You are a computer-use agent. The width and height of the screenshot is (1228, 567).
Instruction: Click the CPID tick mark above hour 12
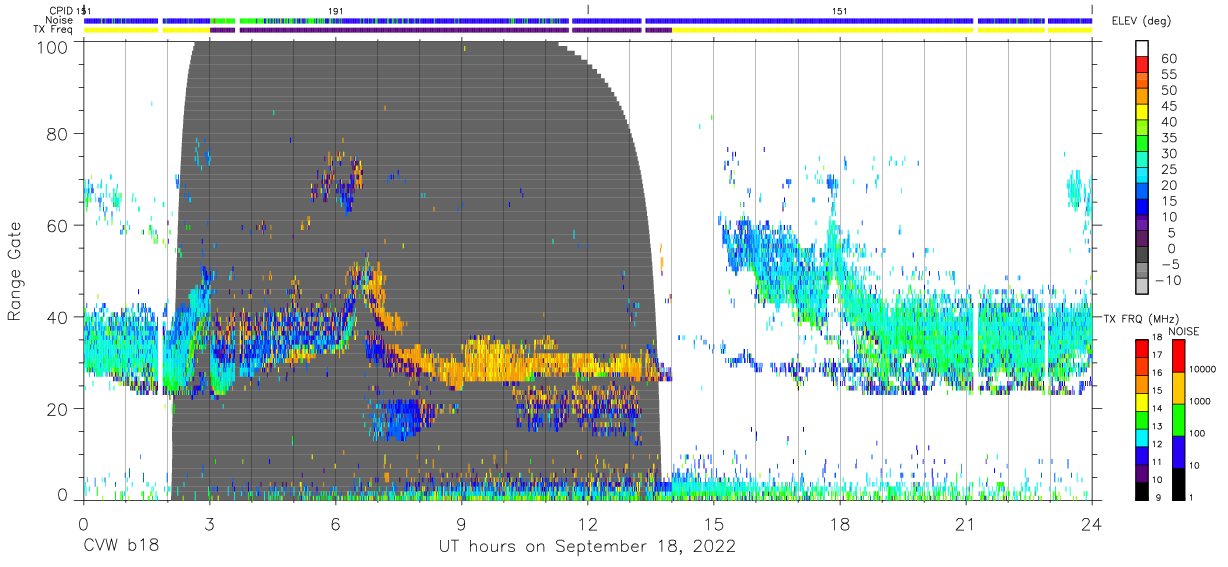coord(588,9)
